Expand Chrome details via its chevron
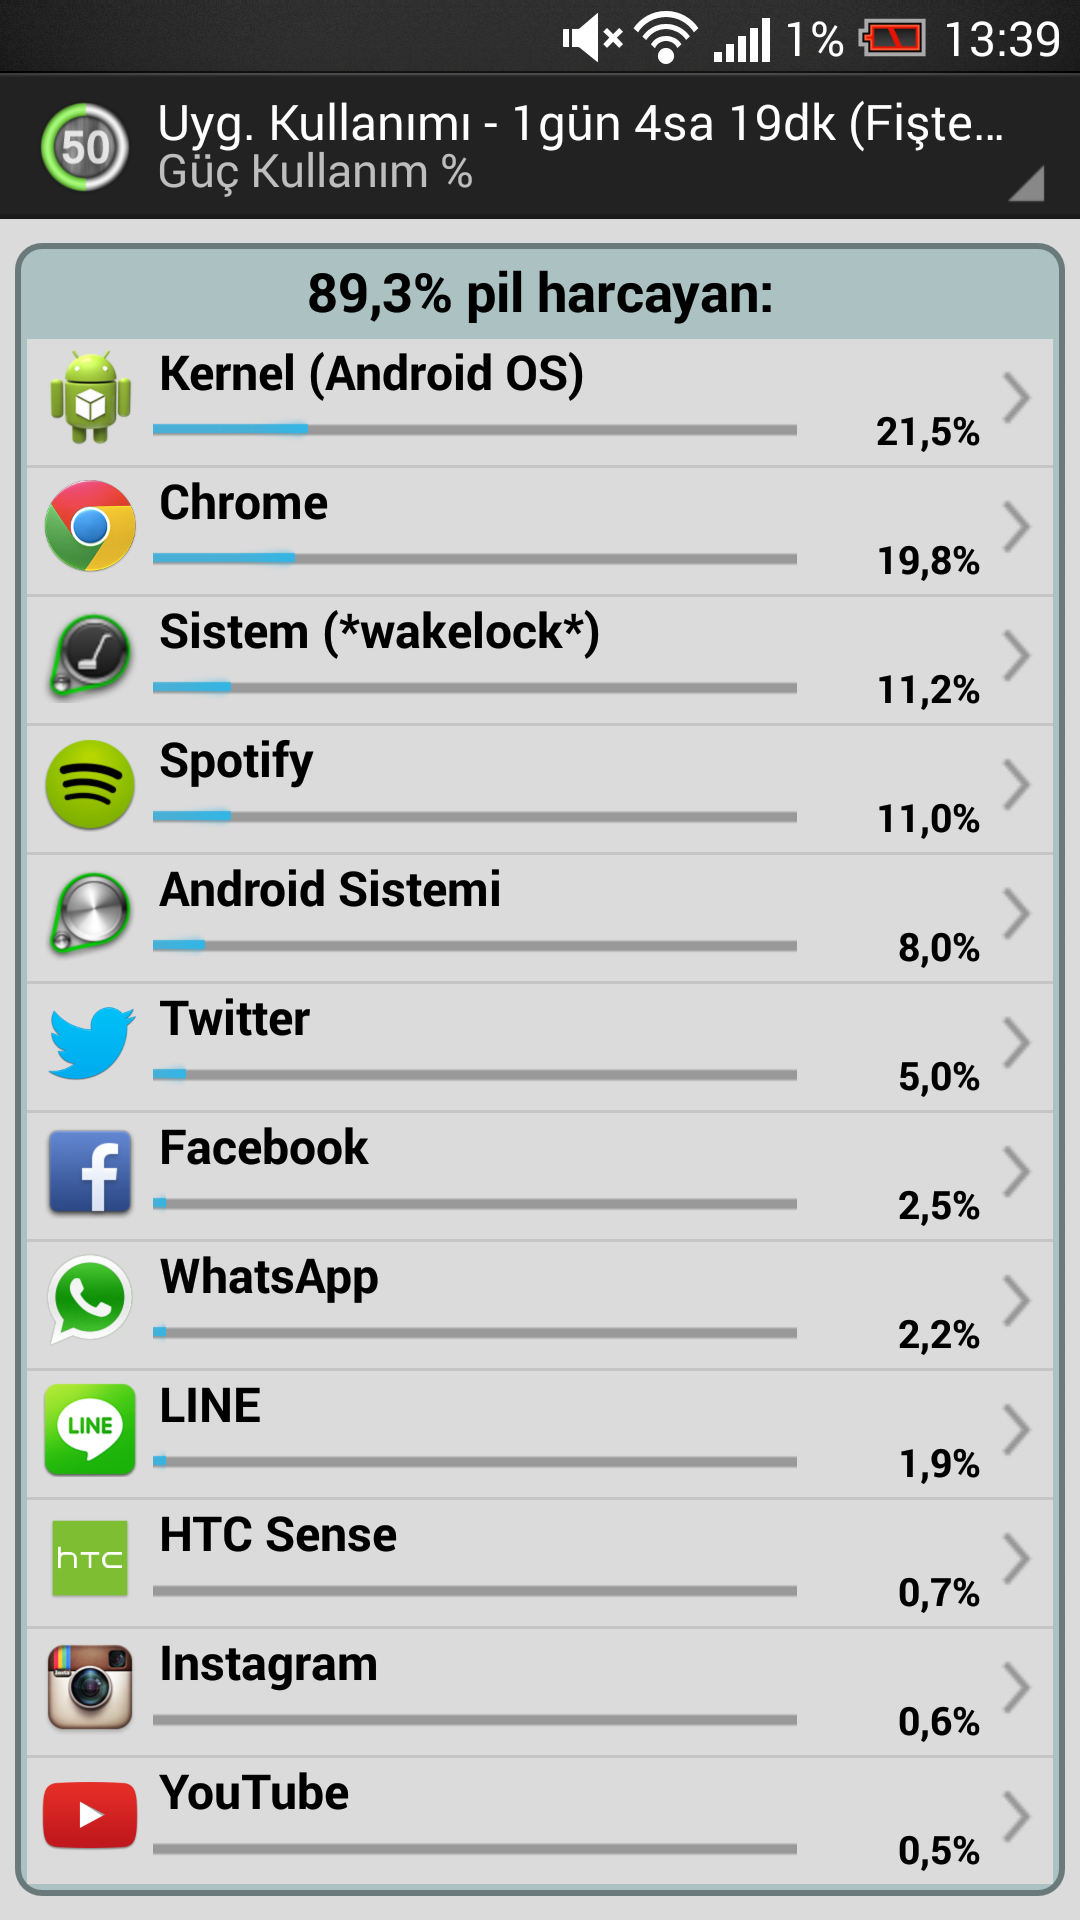The height and width of the screenshot is (1920, 1080). [x=1017, y=526]
